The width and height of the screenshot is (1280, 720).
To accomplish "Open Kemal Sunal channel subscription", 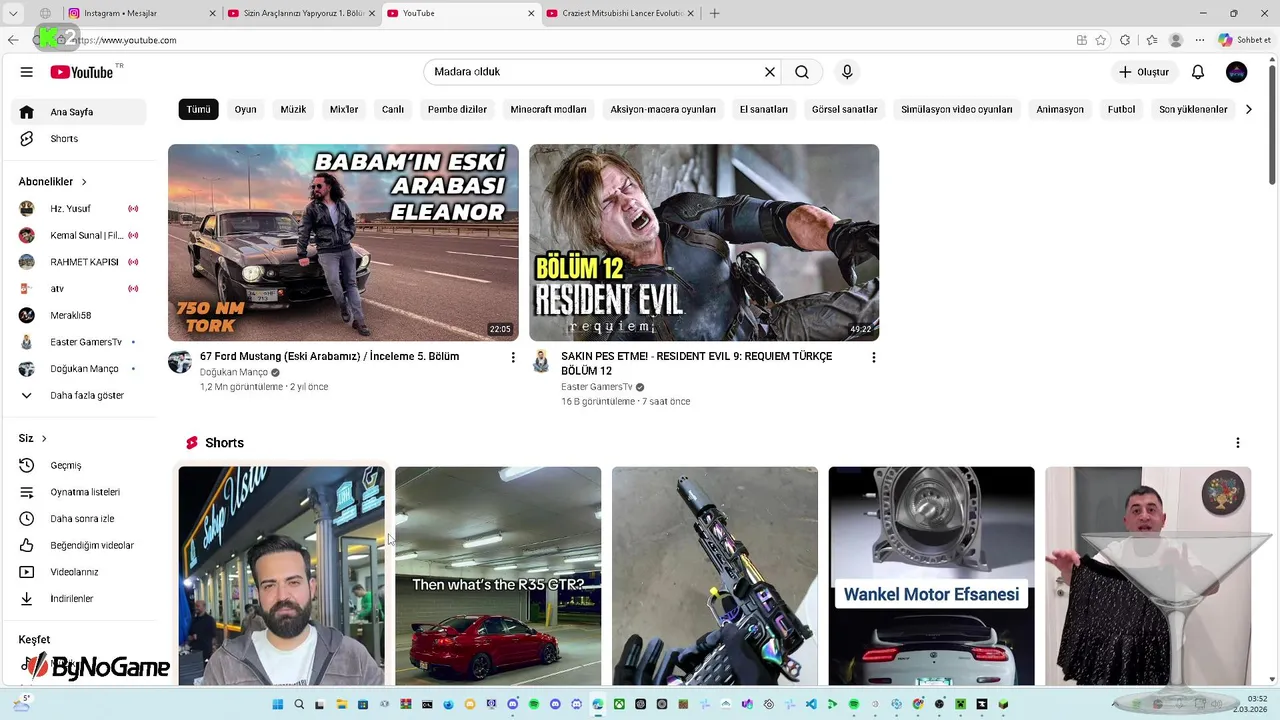I will pyautogui.click(x=80, y=235).
